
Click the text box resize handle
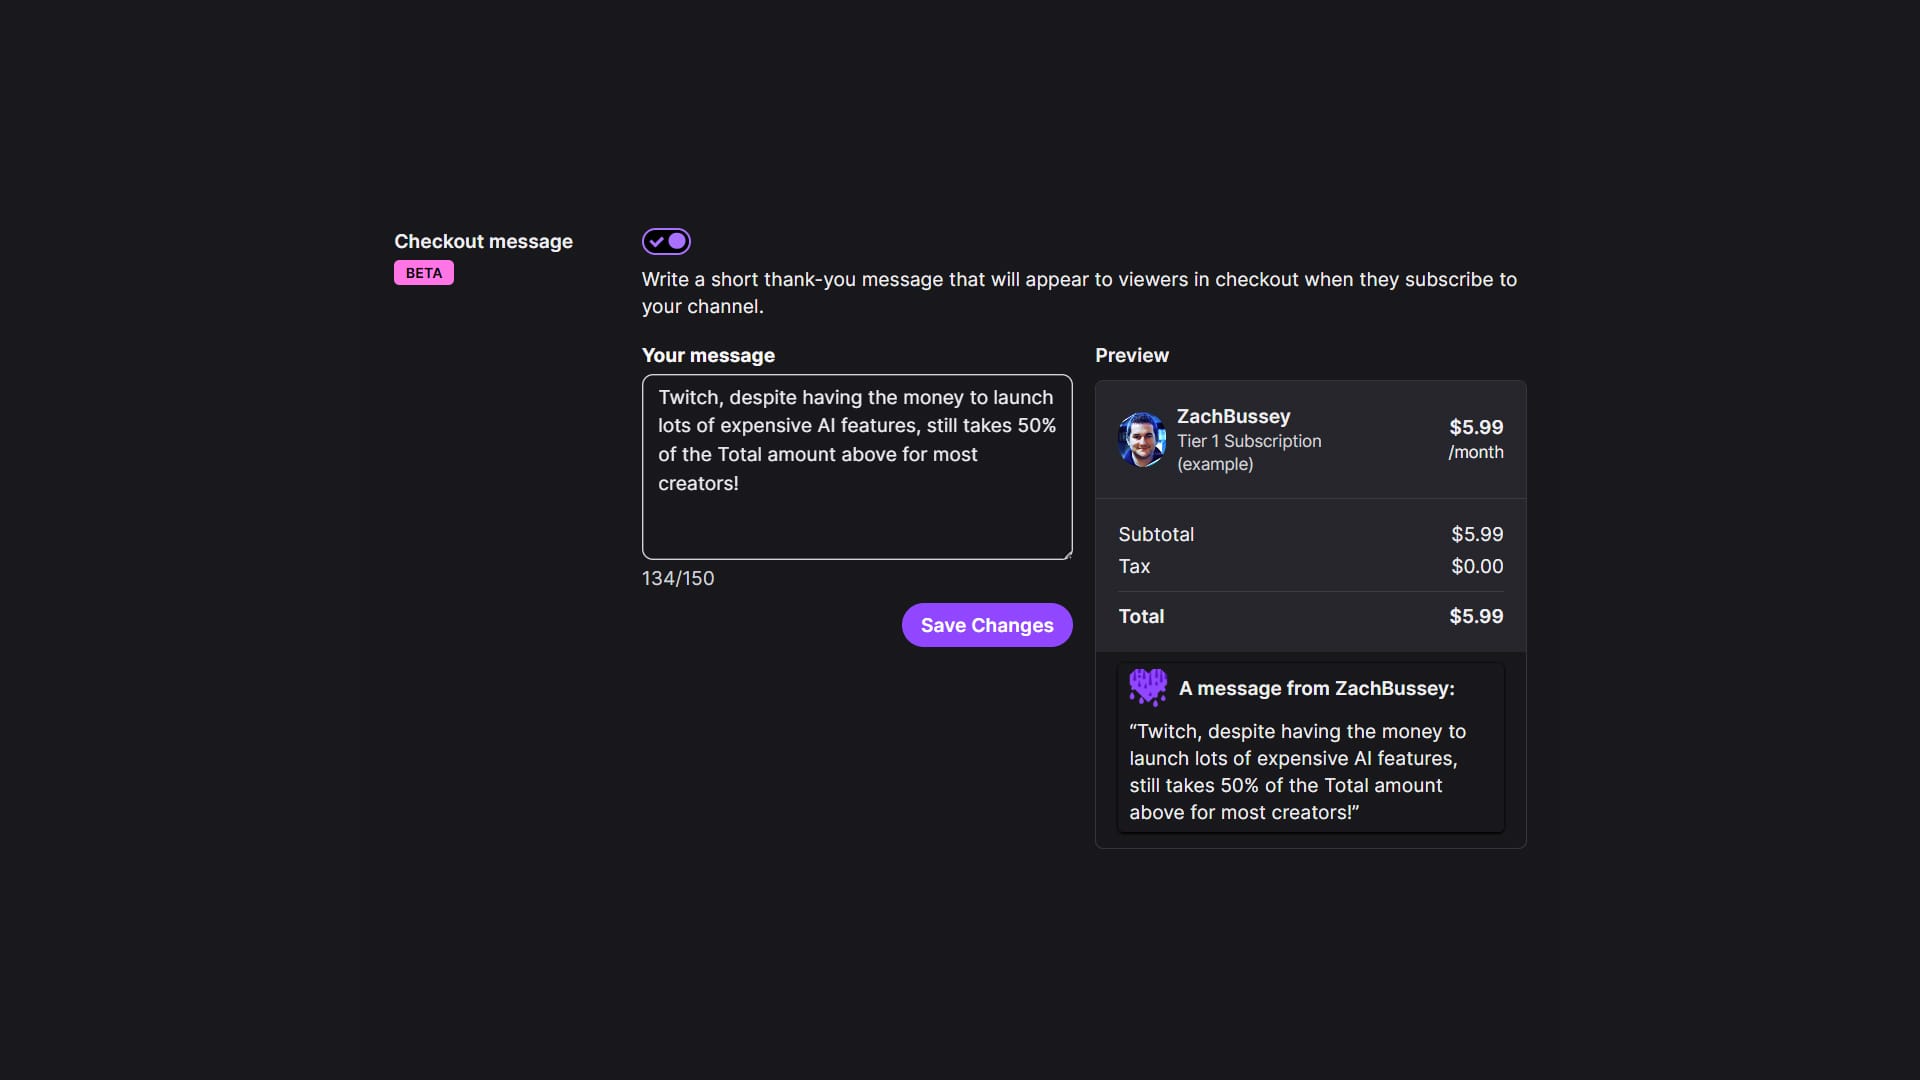(1067, 554)
